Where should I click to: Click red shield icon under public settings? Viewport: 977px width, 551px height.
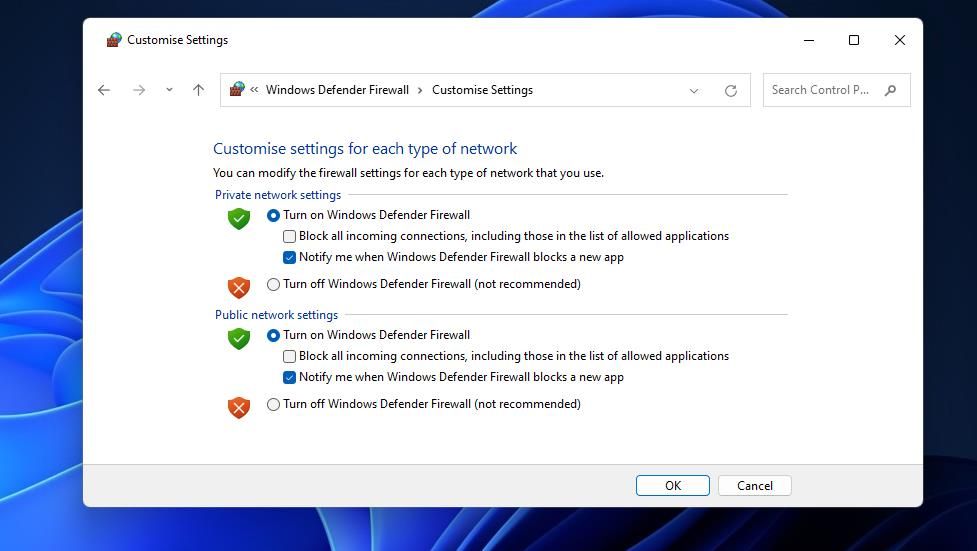[x=239, y=408]
